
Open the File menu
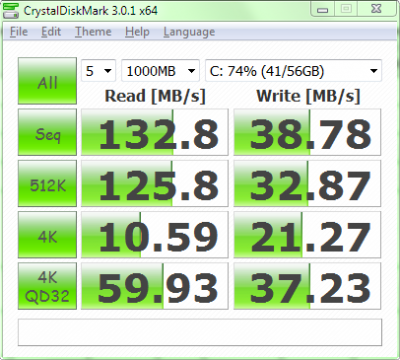(x=19, y=32)
